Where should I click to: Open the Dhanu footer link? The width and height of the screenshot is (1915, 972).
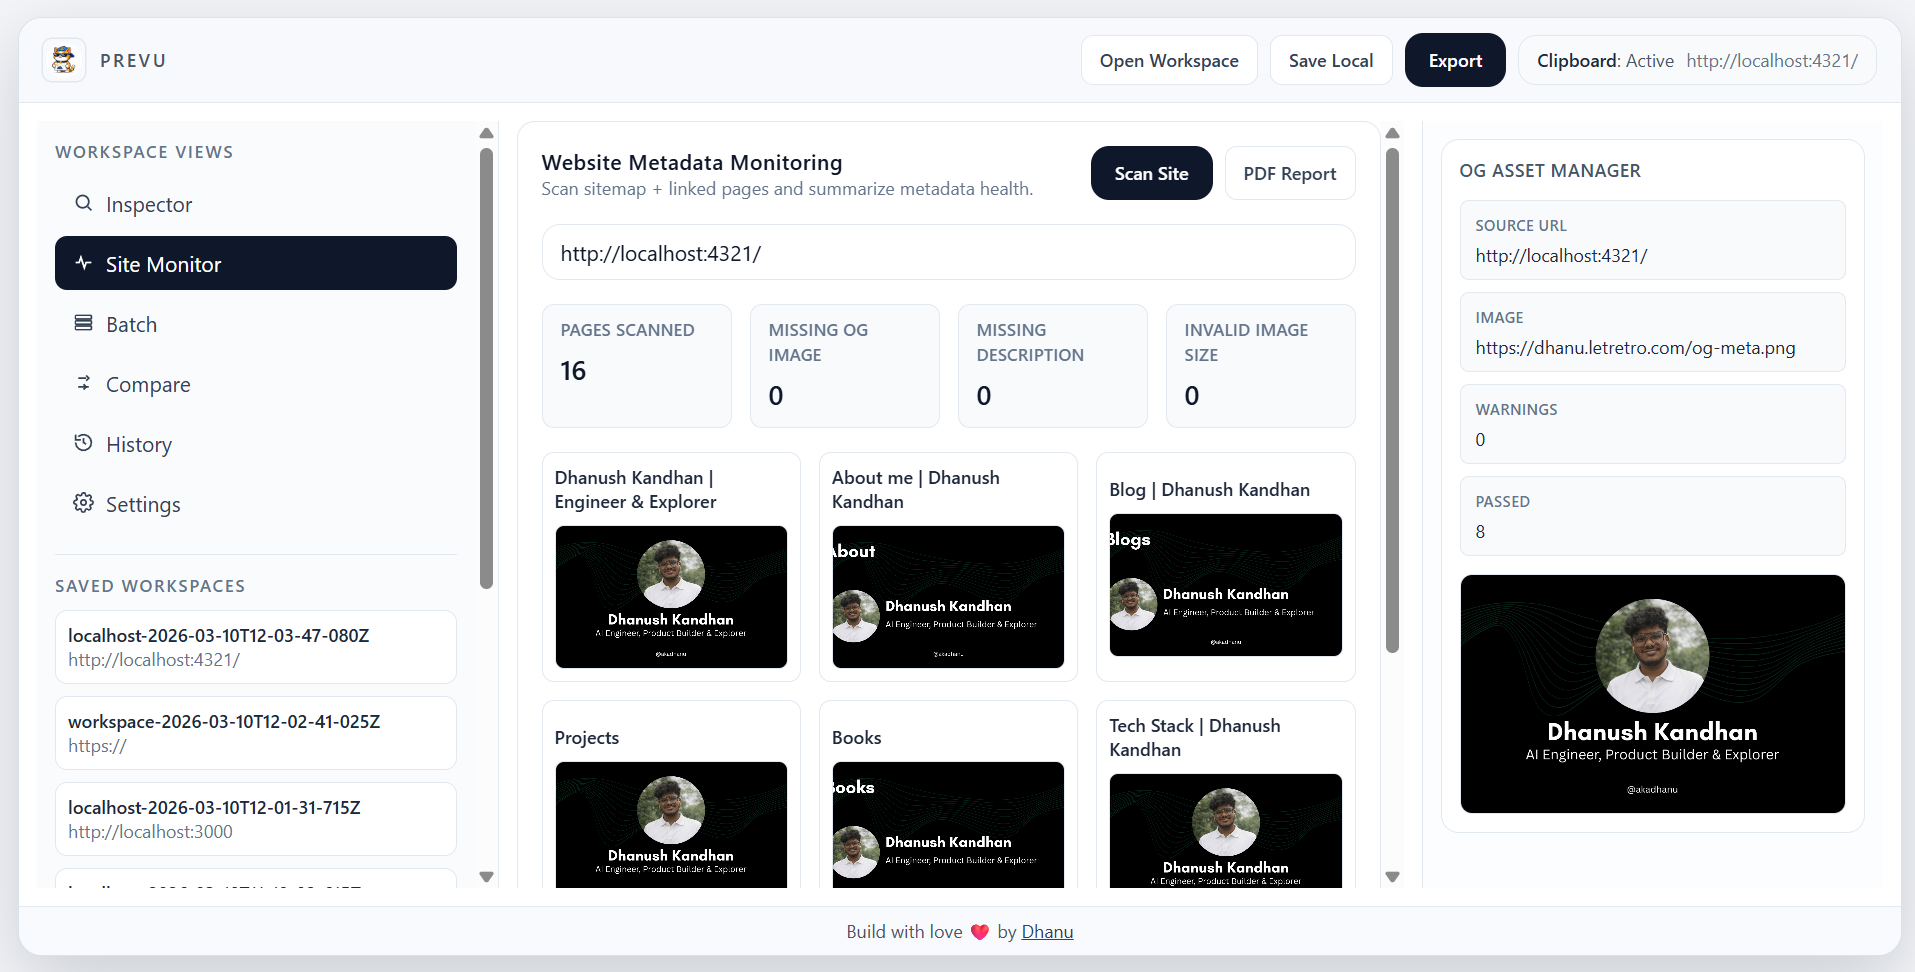coord(1047,932)
